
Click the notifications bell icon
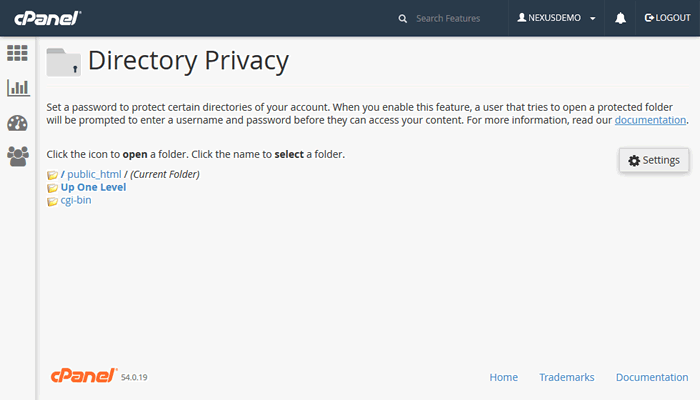click(620, 18)
